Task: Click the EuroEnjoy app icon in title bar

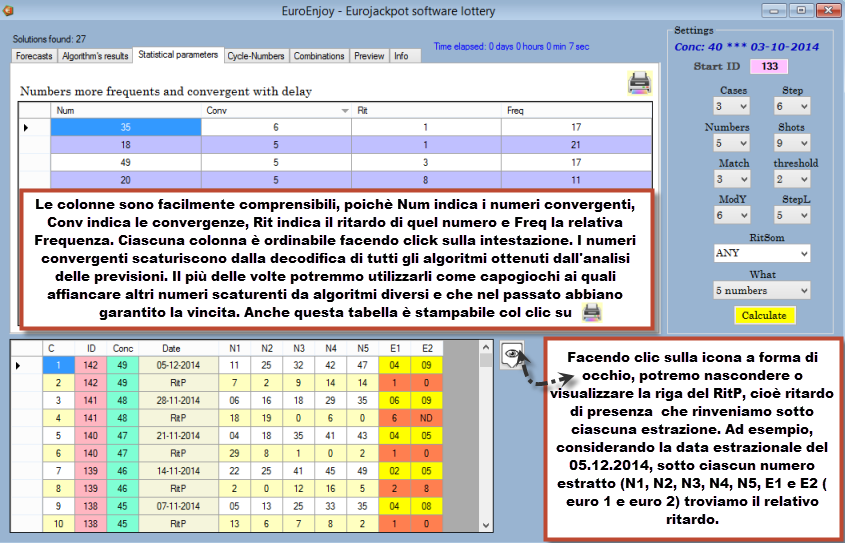Action: pyautogui.click(x=8, y=10)
